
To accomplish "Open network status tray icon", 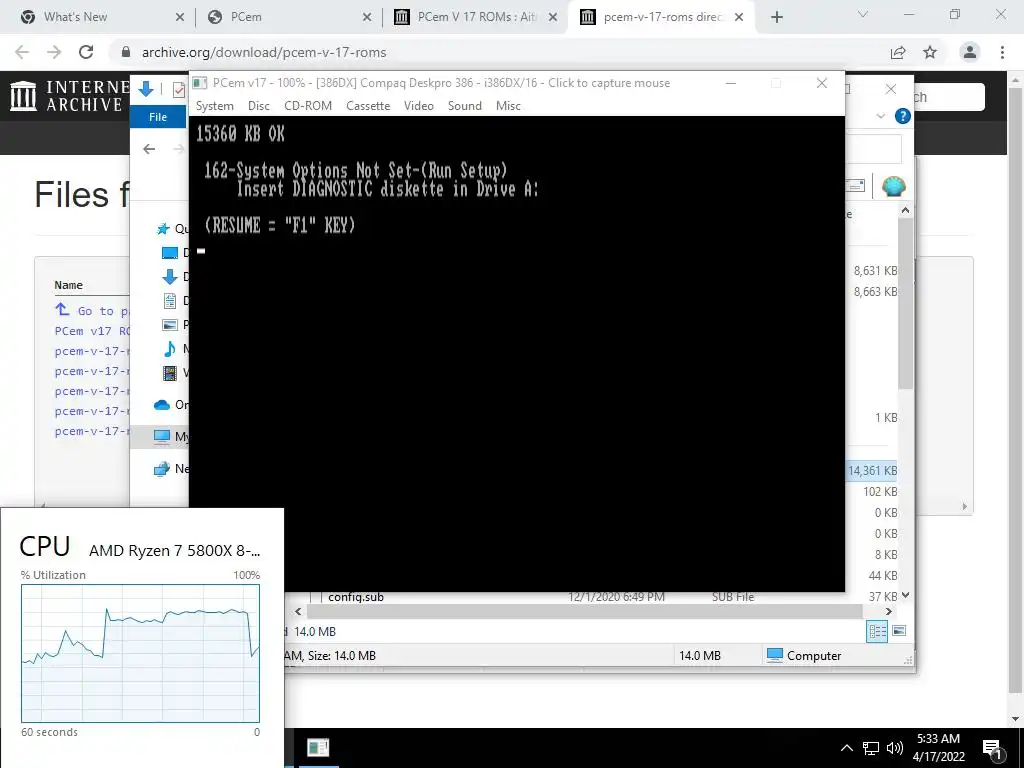I will click(x=871, y=748).
